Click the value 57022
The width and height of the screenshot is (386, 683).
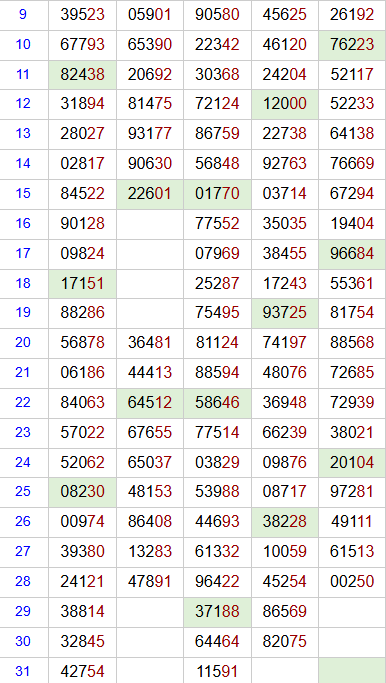click(x=82, y=433)
